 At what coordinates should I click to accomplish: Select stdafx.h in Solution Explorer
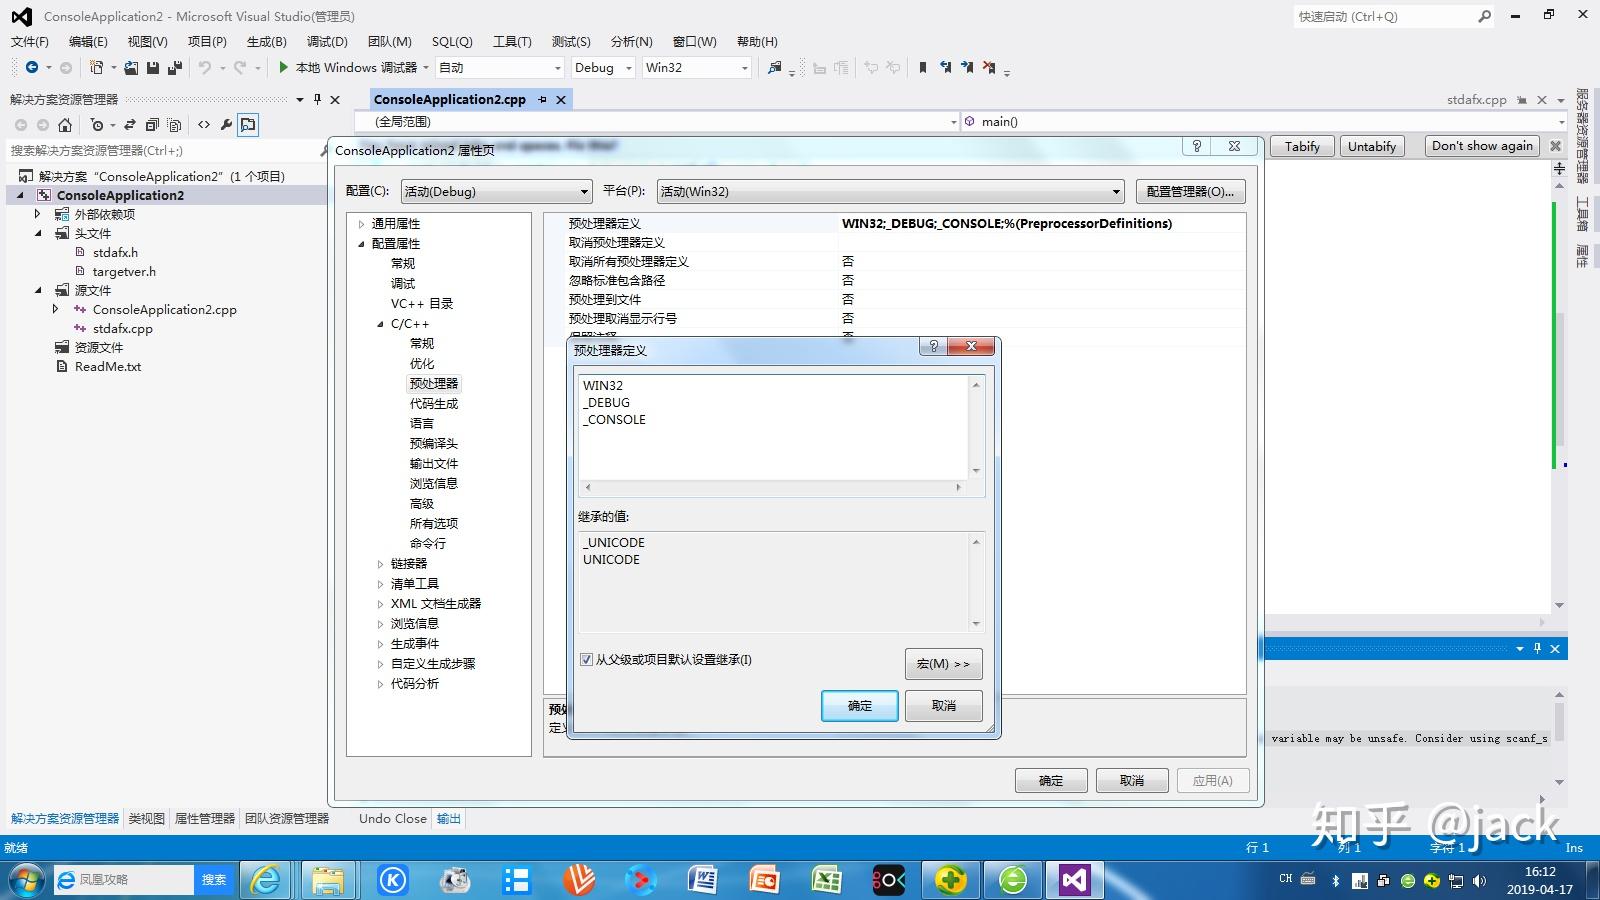pyautogui.click(x=115, y=253)
